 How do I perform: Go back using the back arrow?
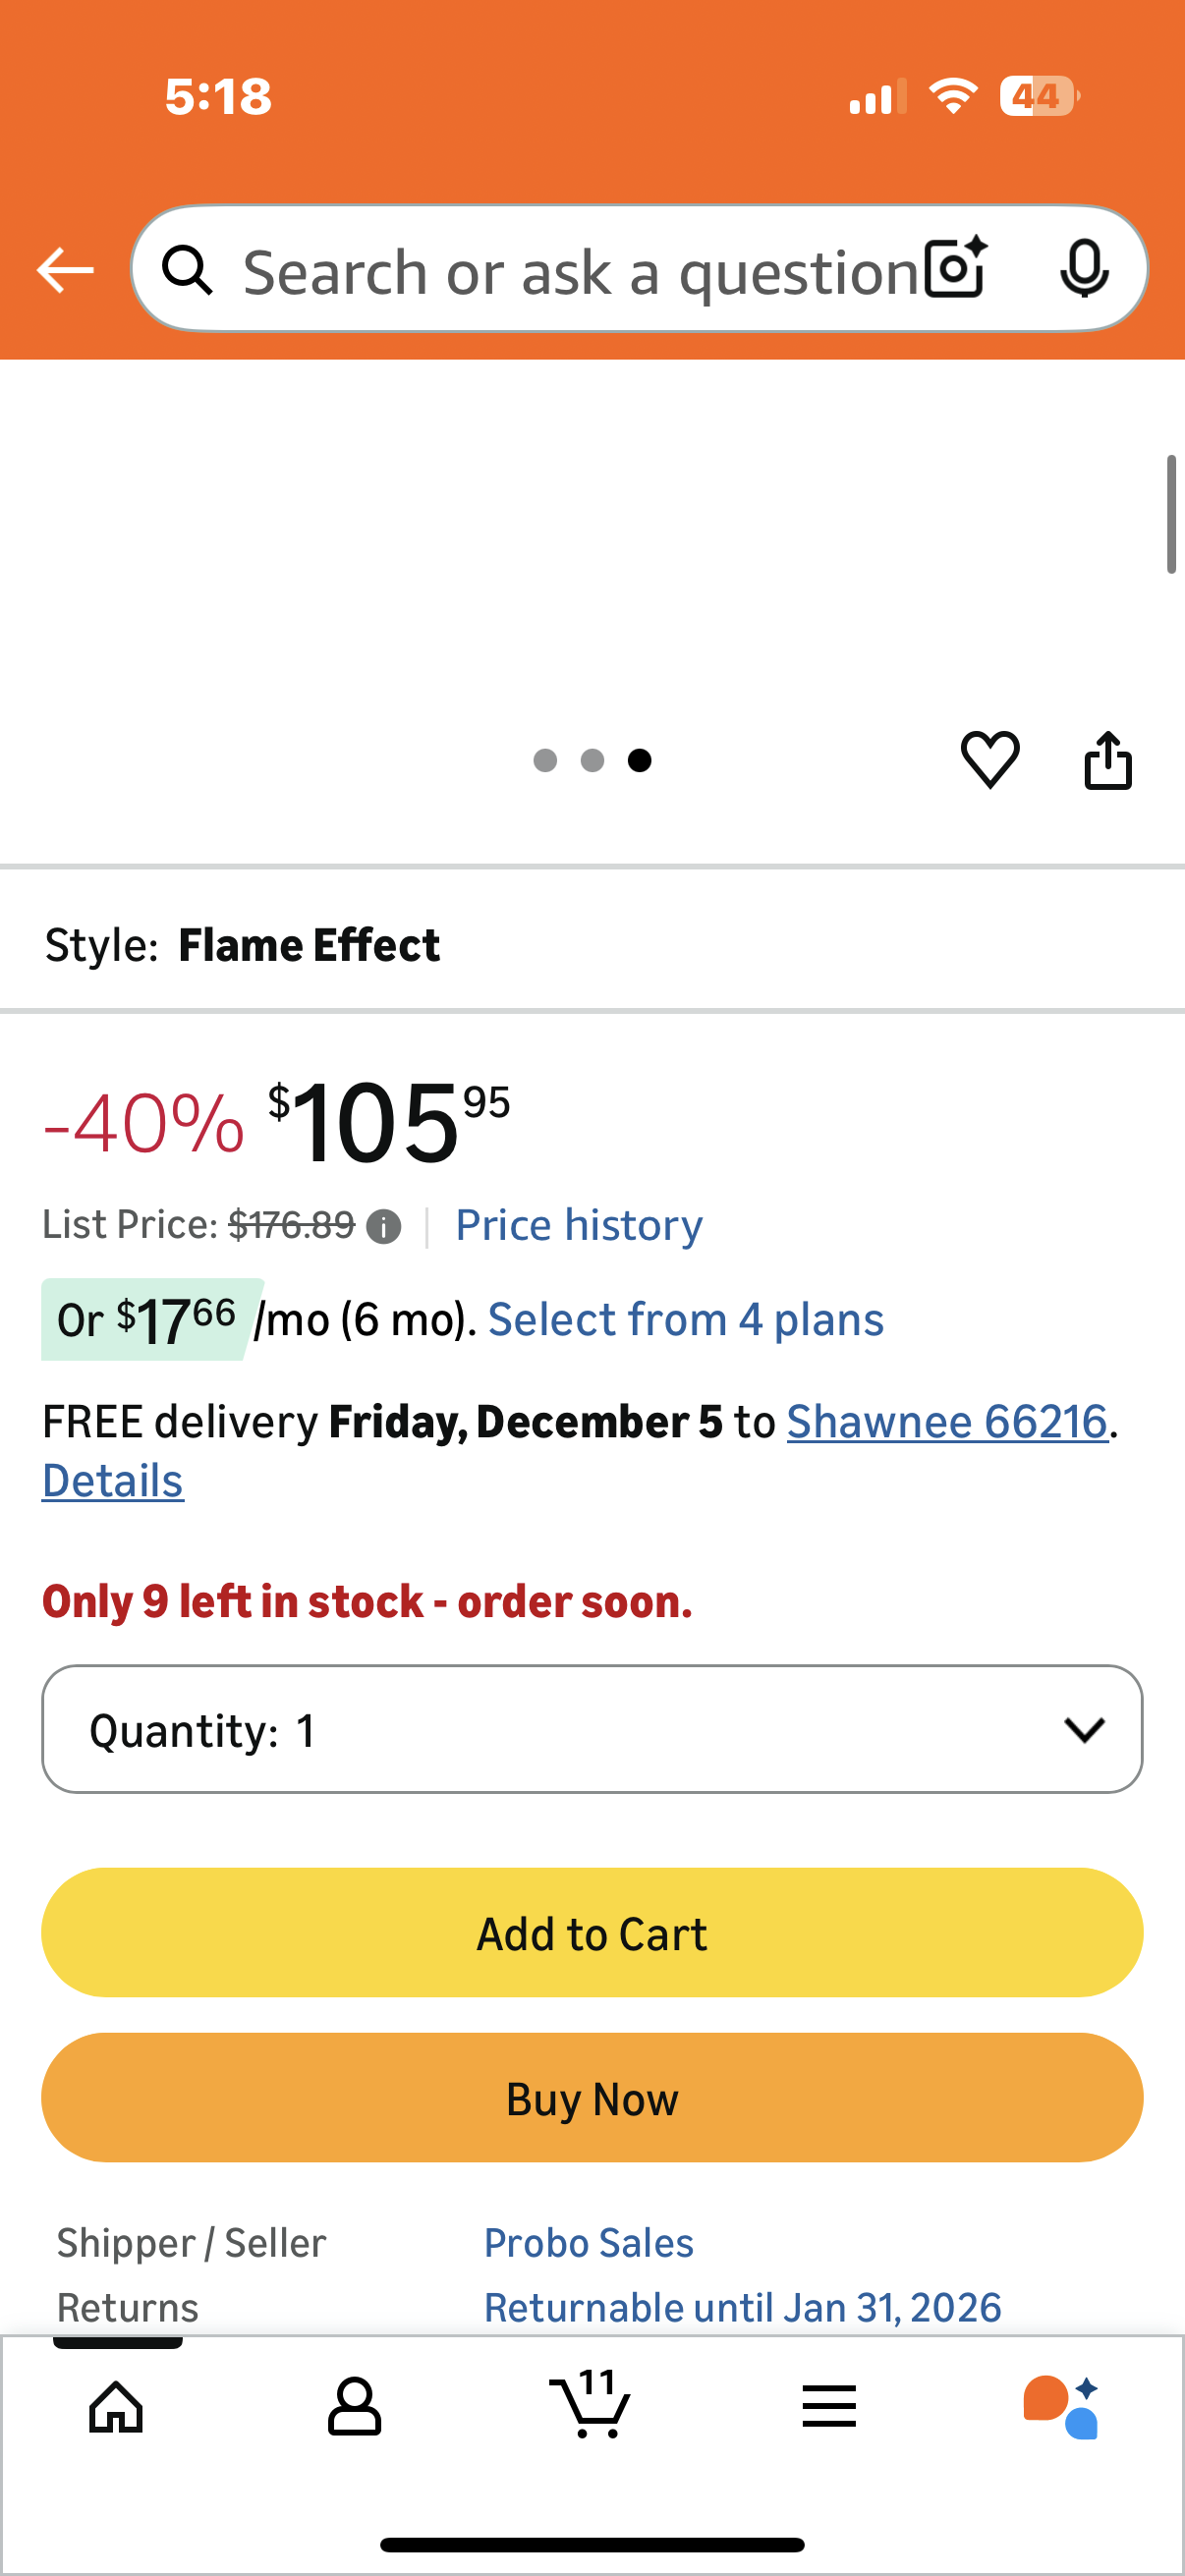click(x=63, y=268)
